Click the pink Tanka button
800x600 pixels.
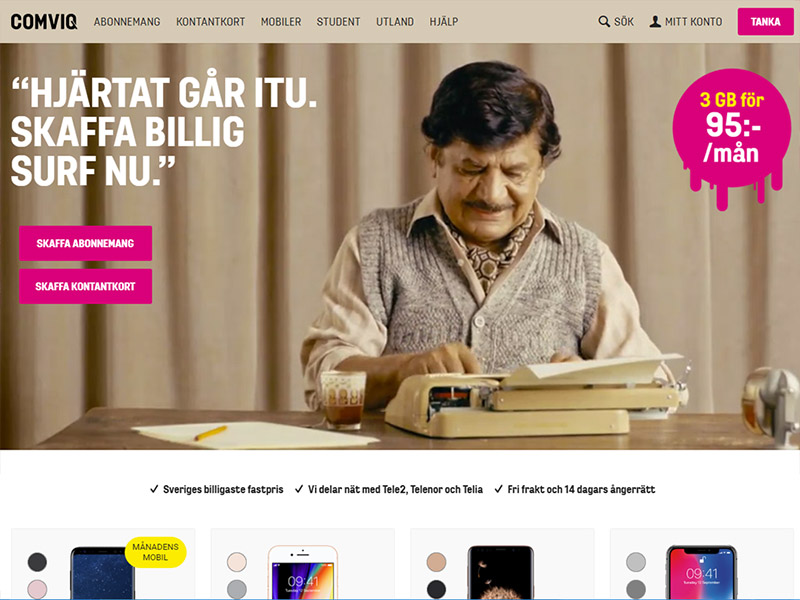pyautogui.click(x=765, y=21)
